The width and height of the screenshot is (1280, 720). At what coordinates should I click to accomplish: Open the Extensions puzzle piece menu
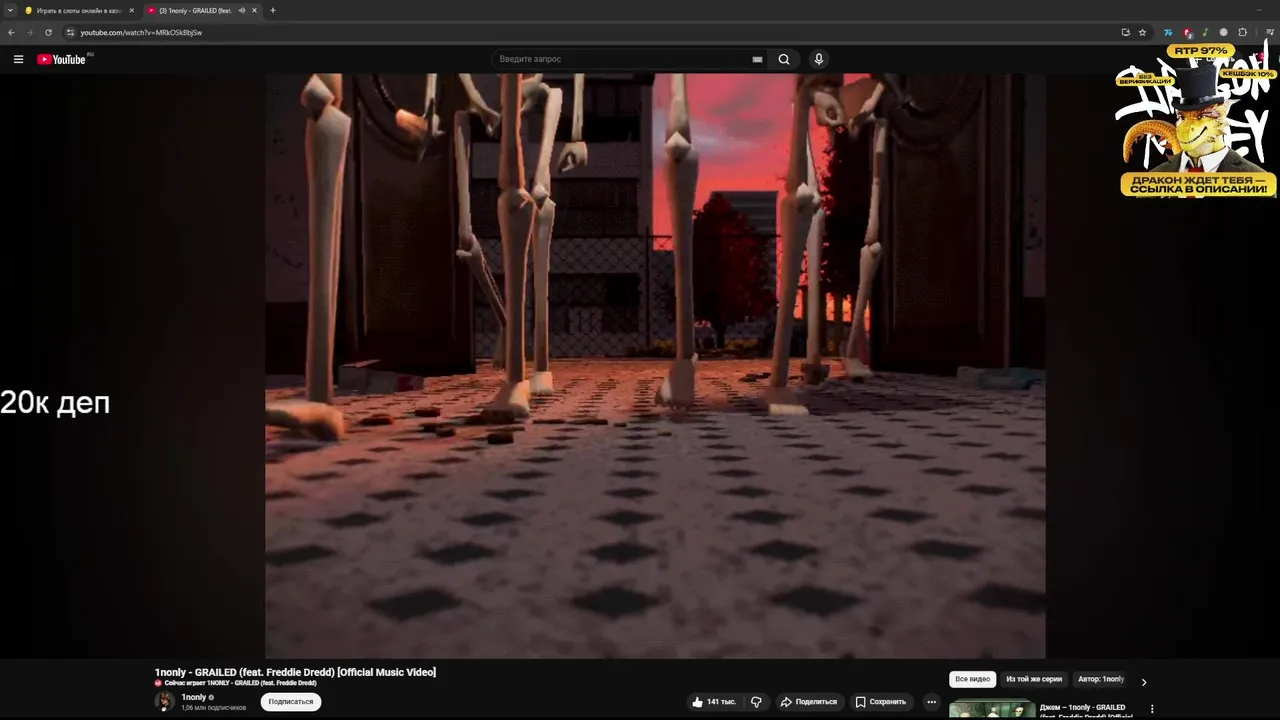pos(1242,32)
